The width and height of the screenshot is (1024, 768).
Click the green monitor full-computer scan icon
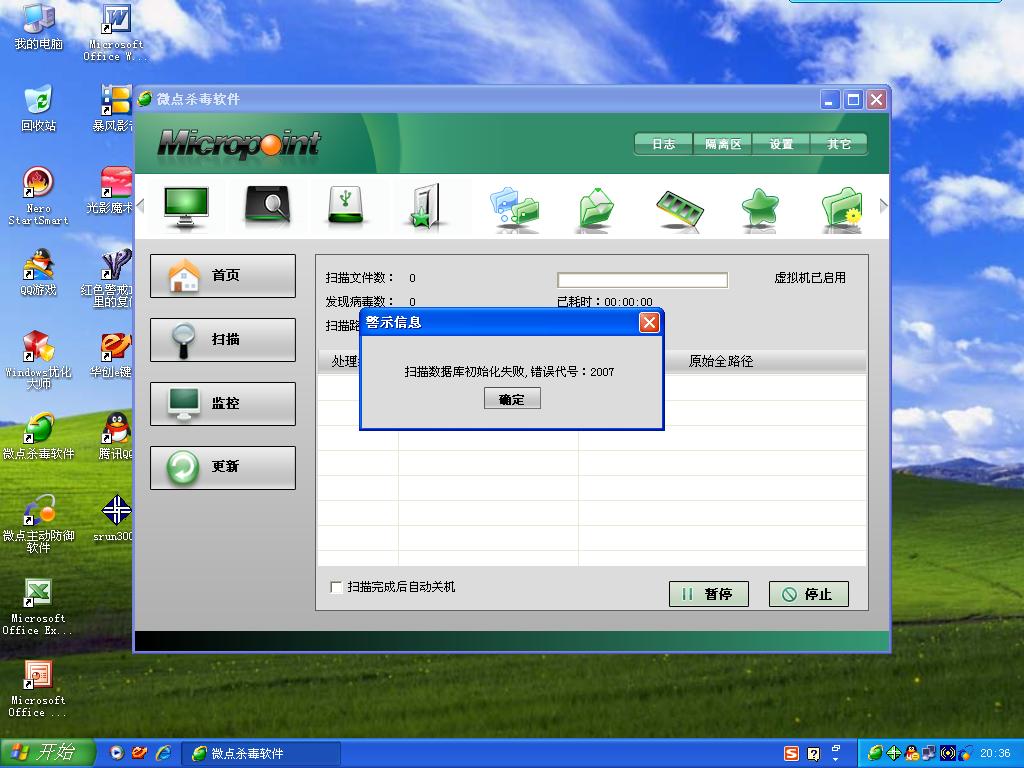(x=186, y=207)
